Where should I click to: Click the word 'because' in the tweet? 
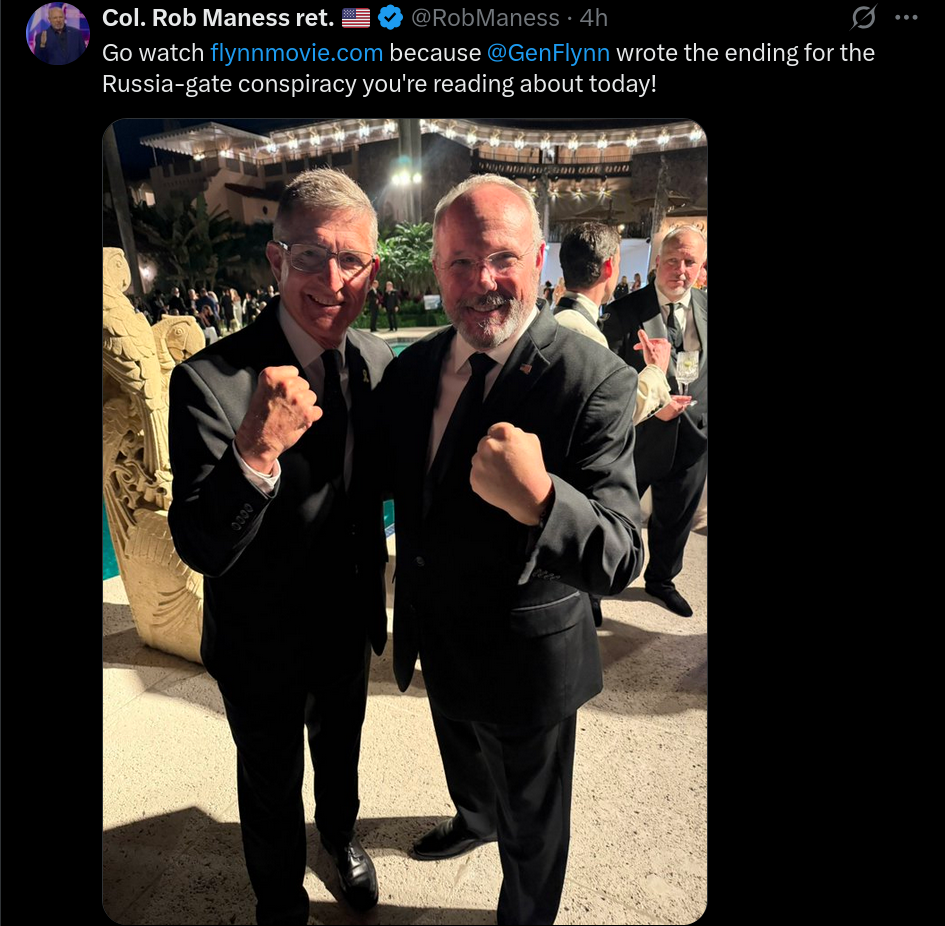click(x=435, y=53)
